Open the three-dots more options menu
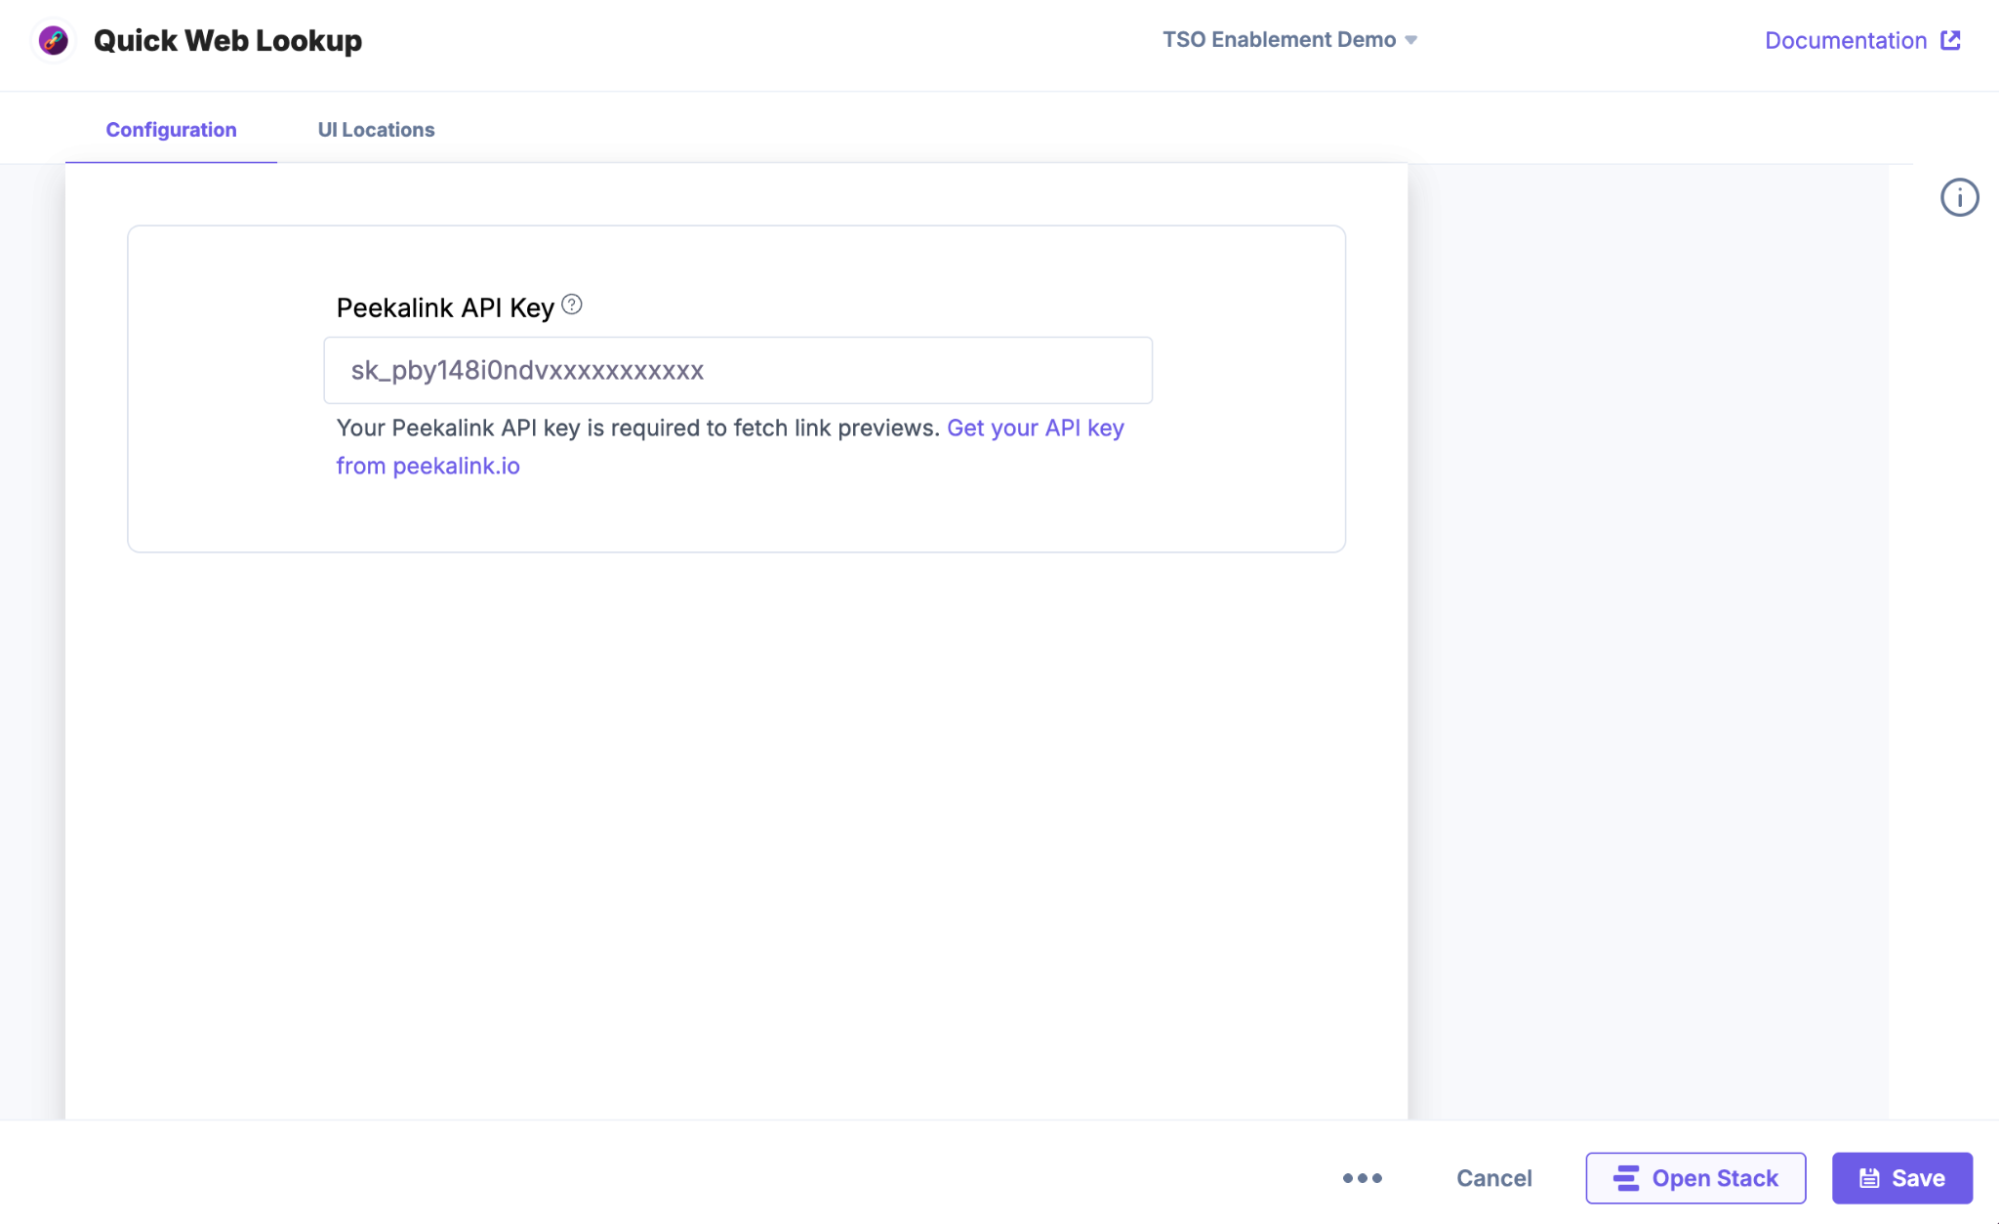This screenshot has width=1999, height=1224. coord(1362,1178)
